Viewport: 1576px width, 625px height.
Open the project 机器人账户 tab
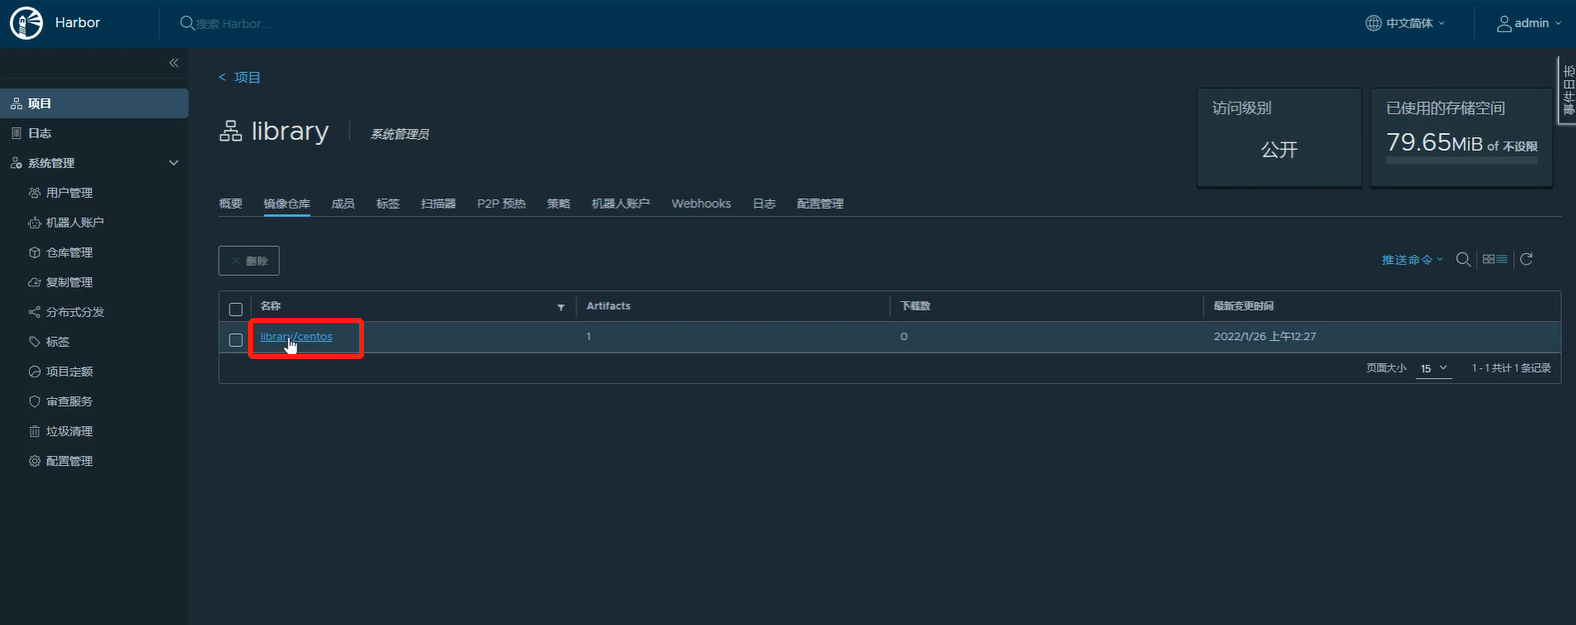[x=620, y=203]
